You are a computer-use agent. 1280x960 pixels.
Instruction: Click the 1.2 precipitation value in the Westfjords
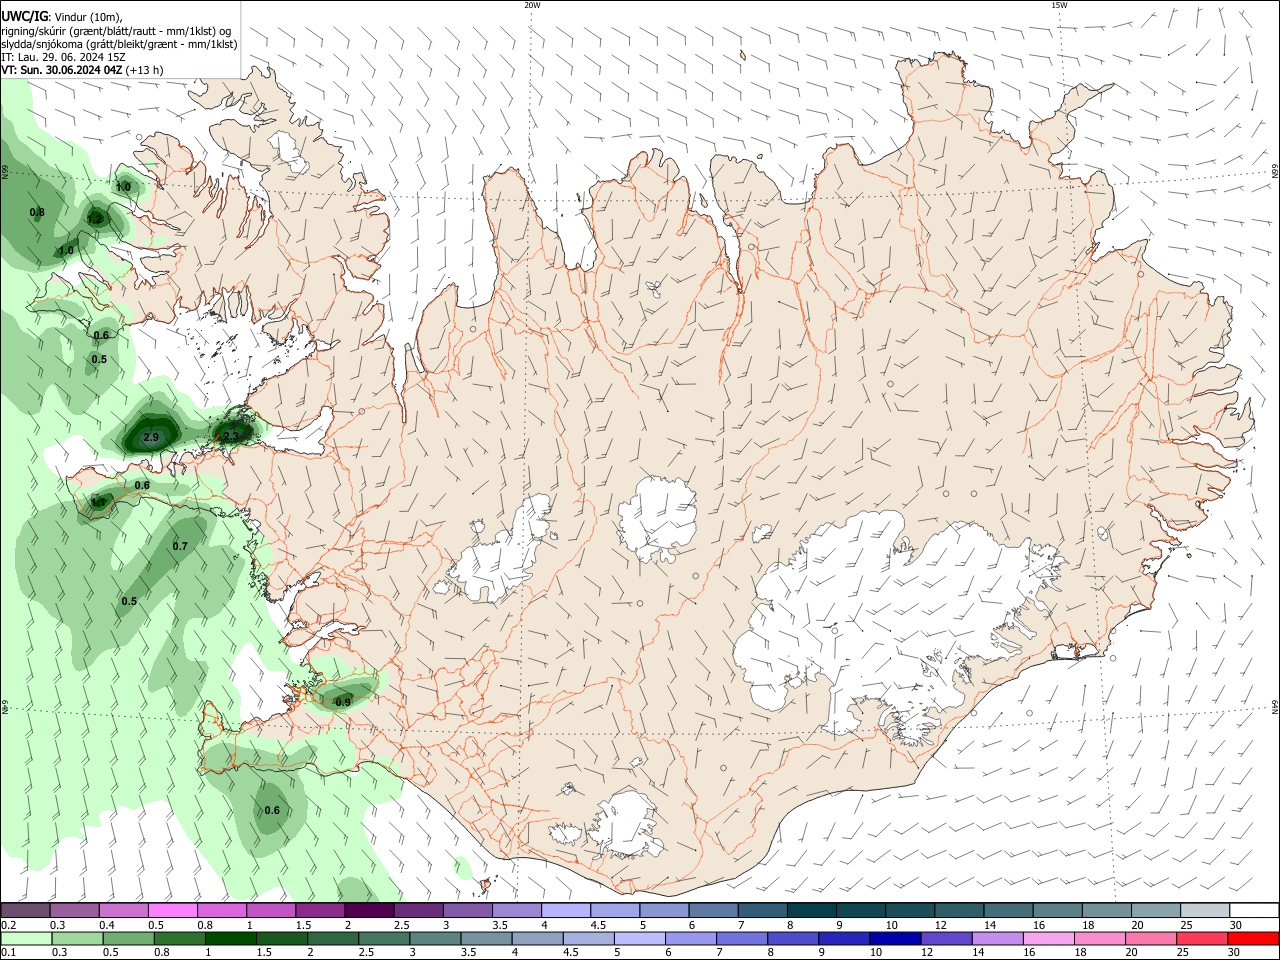(x=96, y=218)
